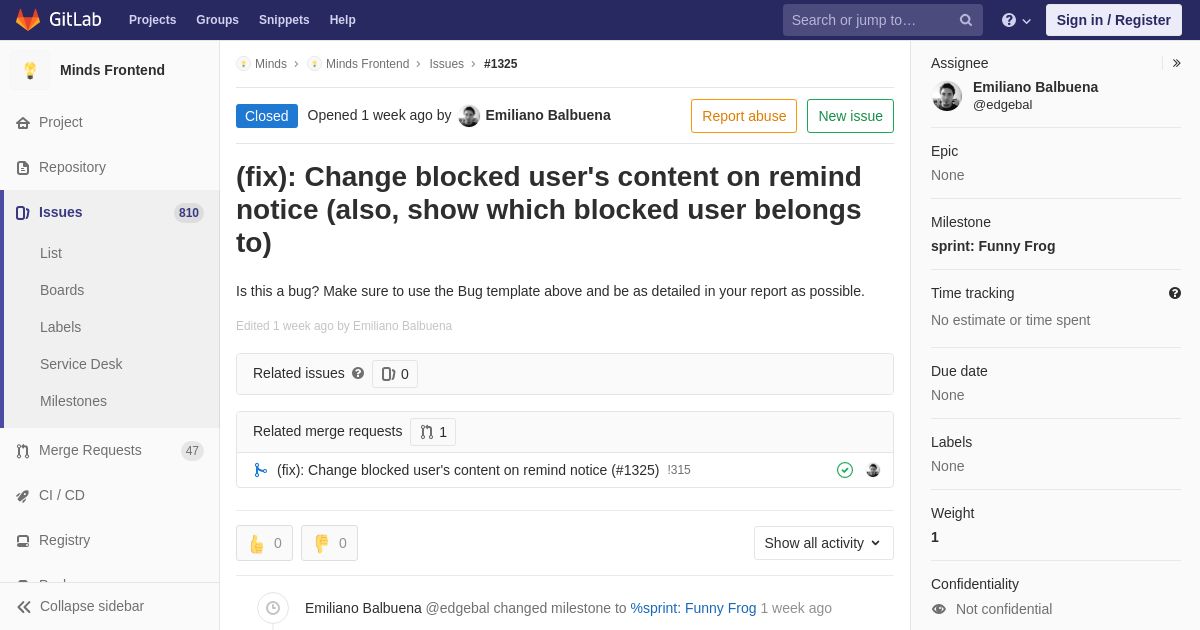Click the #1325 breadcrumb text

coord(501,64)
